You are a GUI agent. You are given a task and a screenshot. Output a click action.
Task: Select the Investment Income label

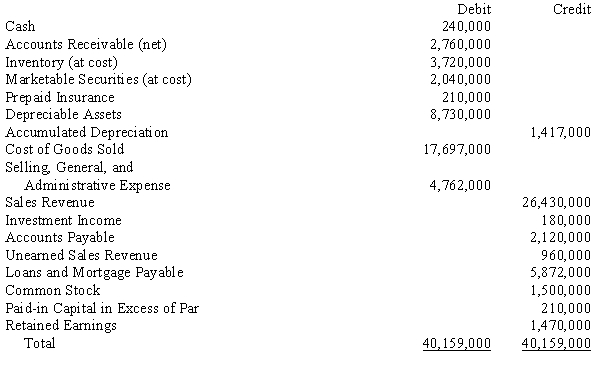coord(64,220)
